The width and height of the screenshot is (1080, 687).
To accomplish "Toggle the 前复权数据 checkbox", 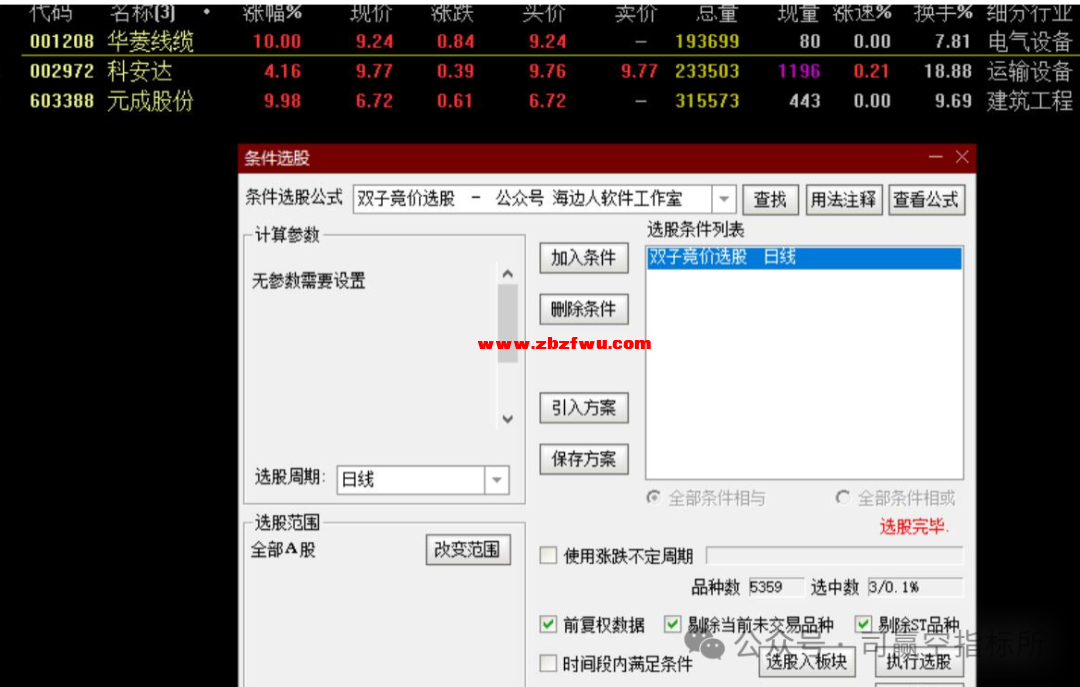I will (x=548, y=624).
